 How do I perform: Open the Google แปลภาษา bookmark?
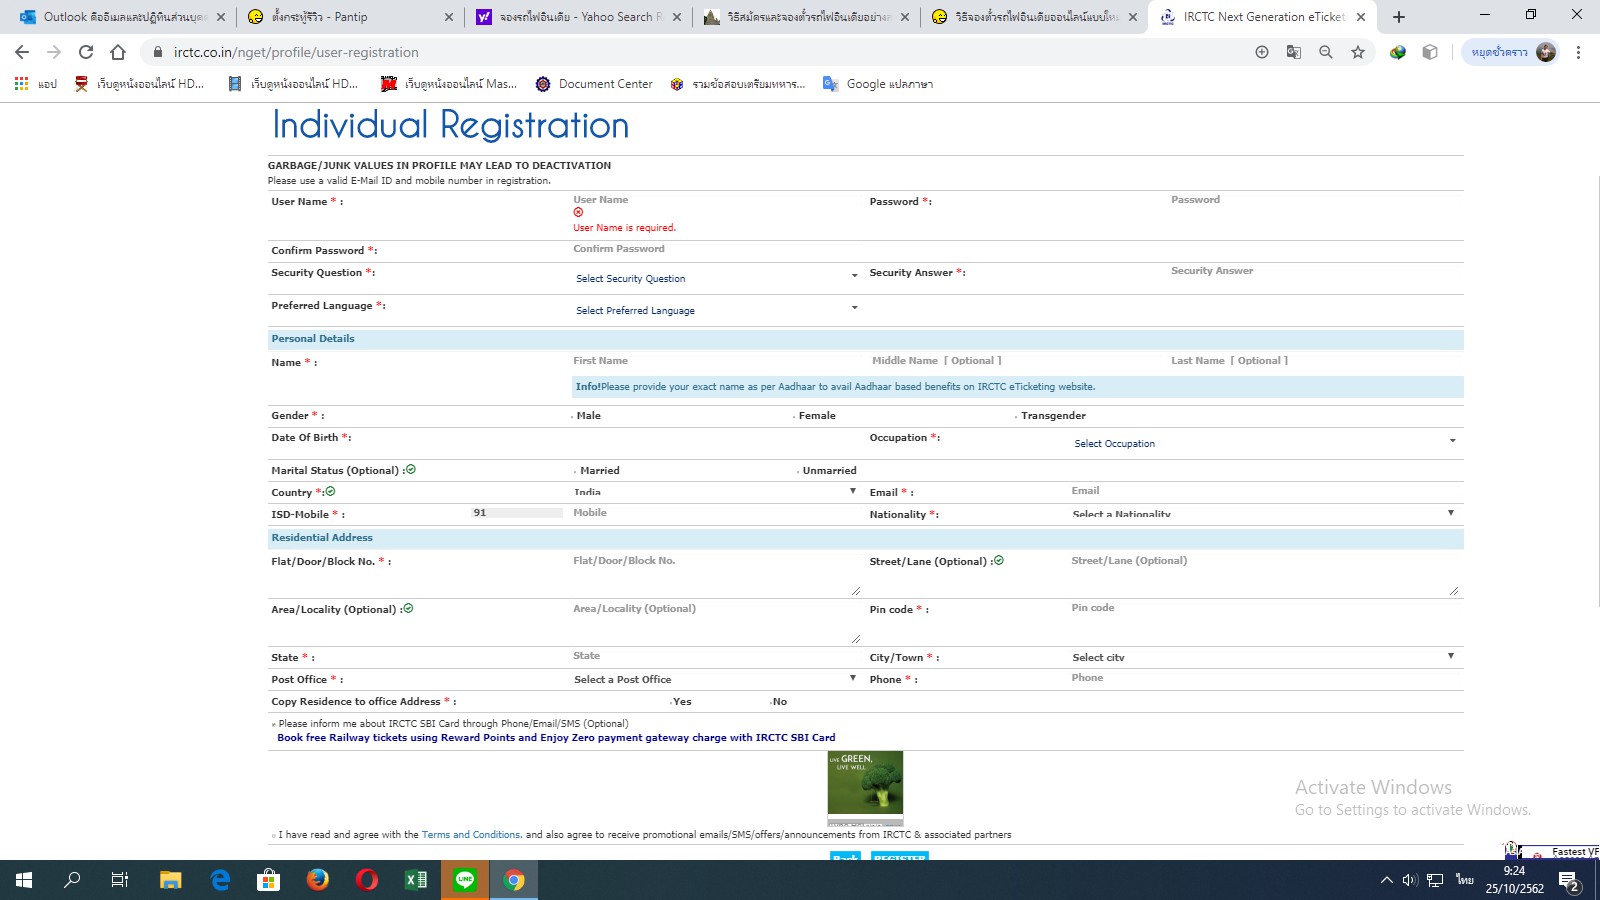coord(878,84)
